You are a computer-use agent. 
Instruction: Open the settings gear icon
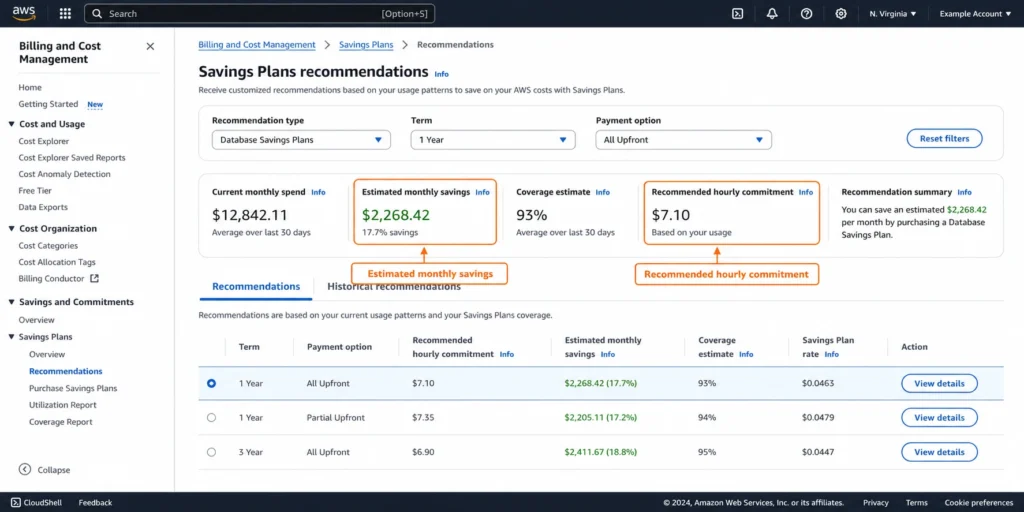pos(841,14)
